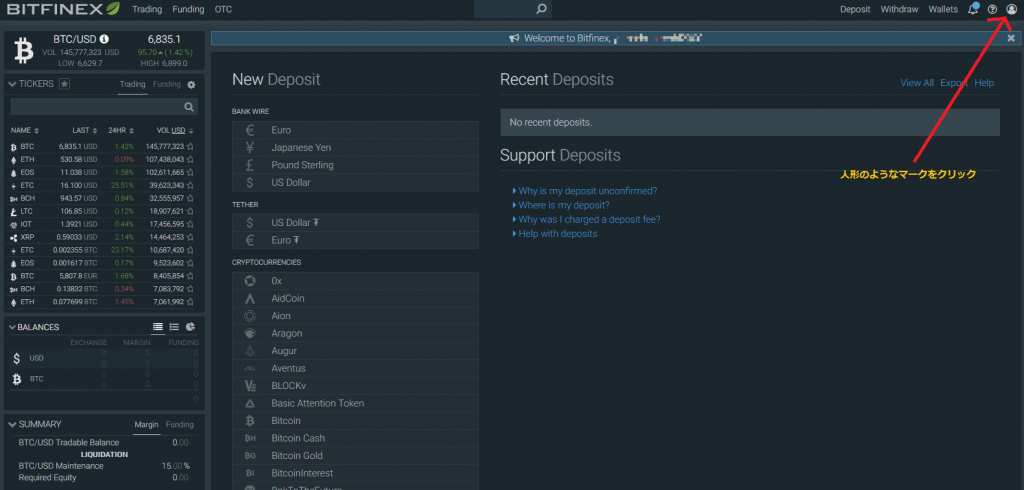Favorite the BTC 5,807.8 EUR ticker star

190,276
